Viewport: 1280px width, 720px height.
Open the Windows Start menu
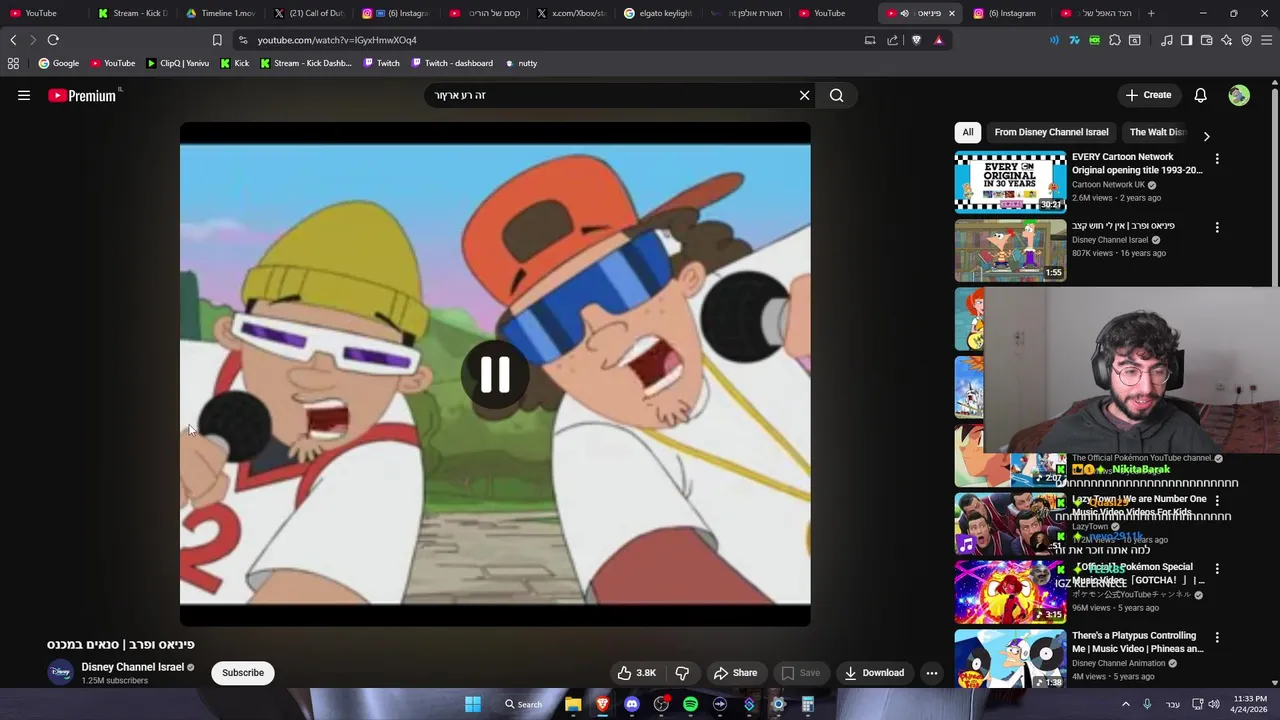pyautogui.click(x=472, y=704)
